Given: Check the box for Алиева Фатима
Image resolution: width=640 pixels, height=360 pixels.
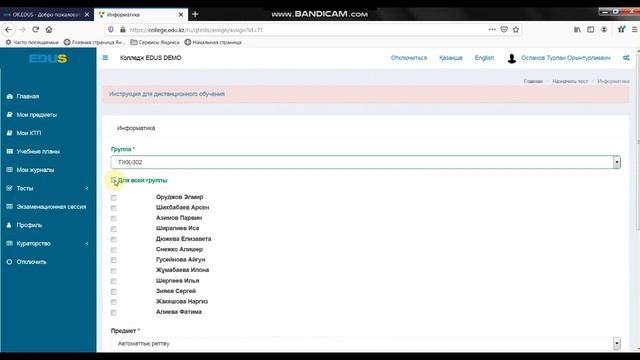Looking at the screenshot, I should click(113, 313).
